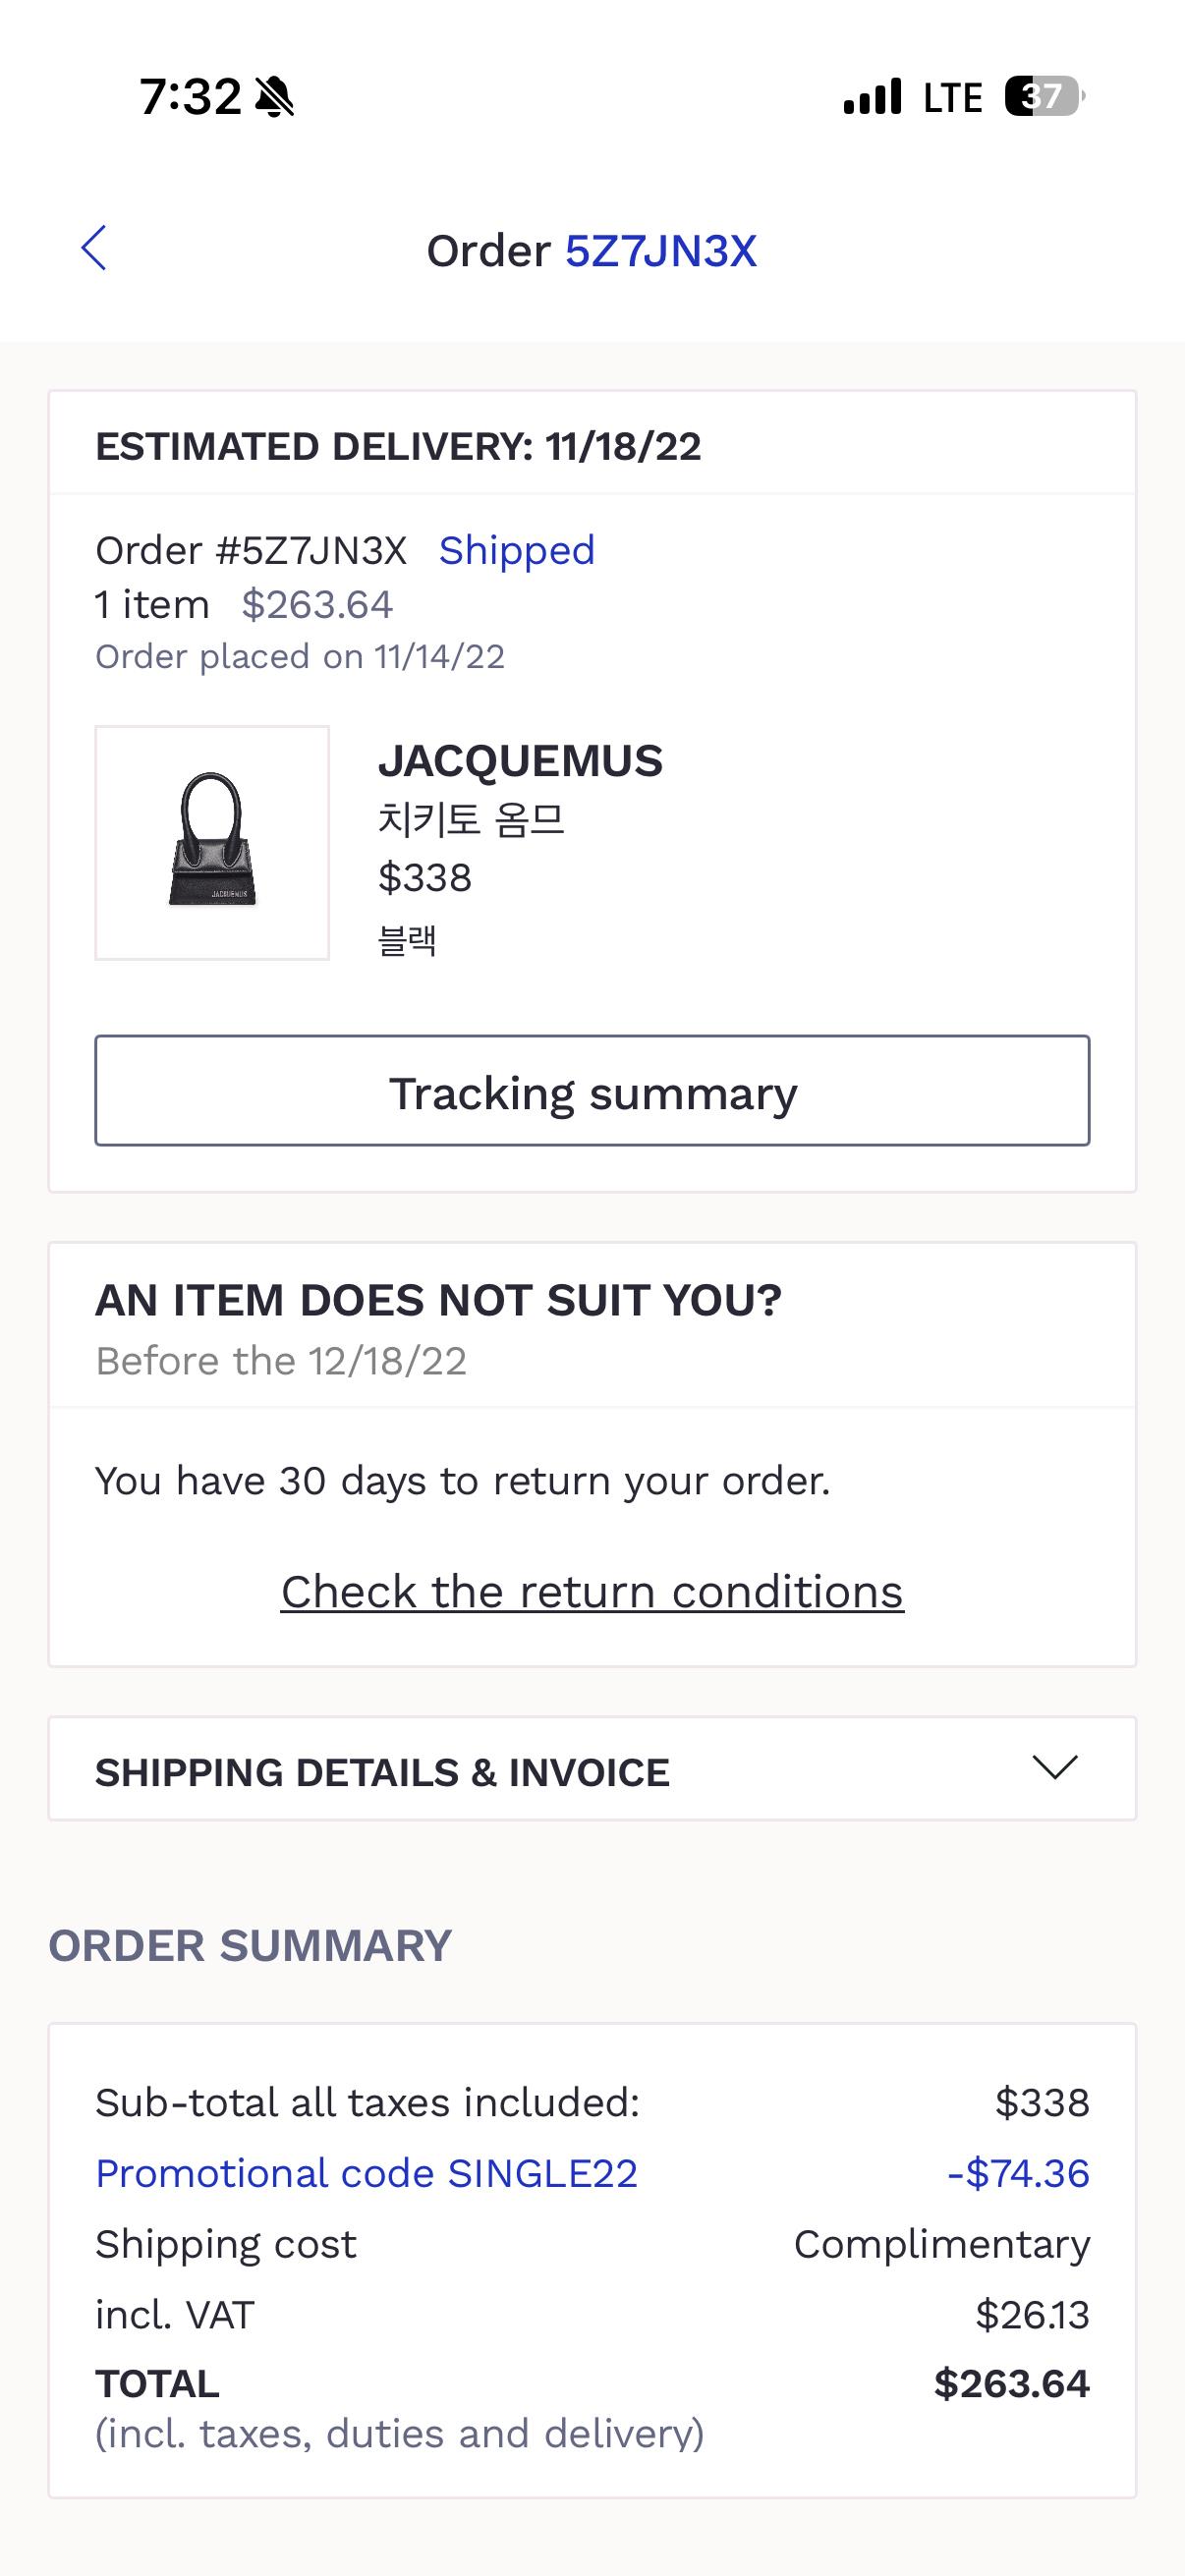Tap the Shipped status label
The width and height of the screenshot is (1185, 2576).
pos(517,550)
